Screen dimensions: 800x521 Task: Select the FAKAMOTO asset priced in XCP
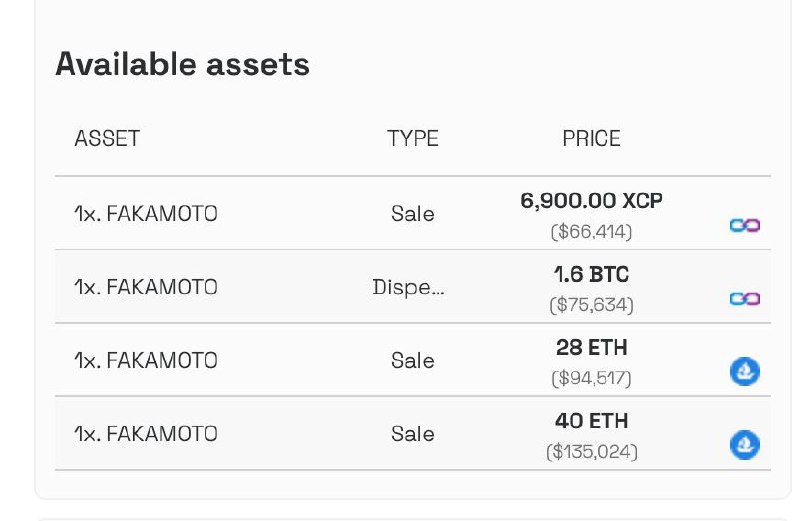(x=146, y=213)
